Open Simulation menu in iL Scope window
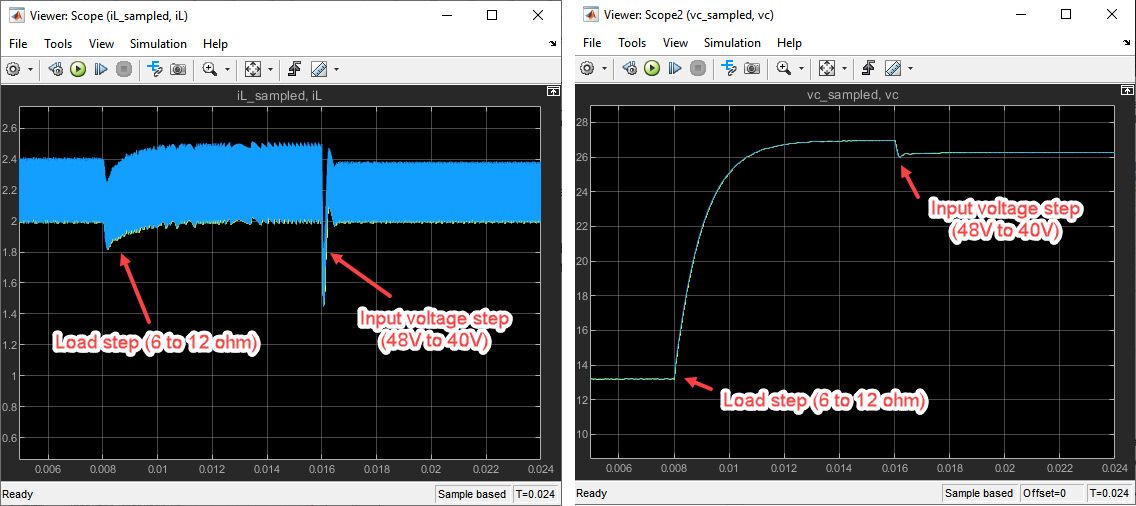 click(158, 44)
